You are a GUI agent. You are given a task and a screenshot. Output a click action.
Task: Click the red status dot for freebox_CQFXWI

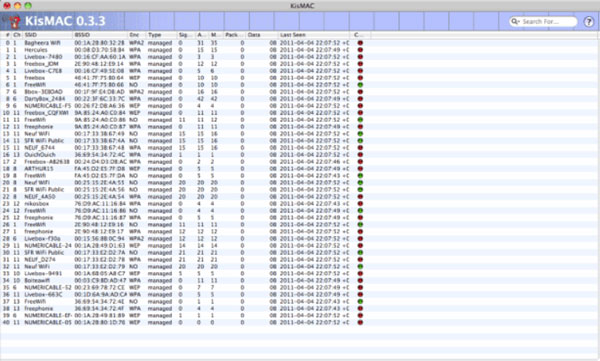[360, 113]
